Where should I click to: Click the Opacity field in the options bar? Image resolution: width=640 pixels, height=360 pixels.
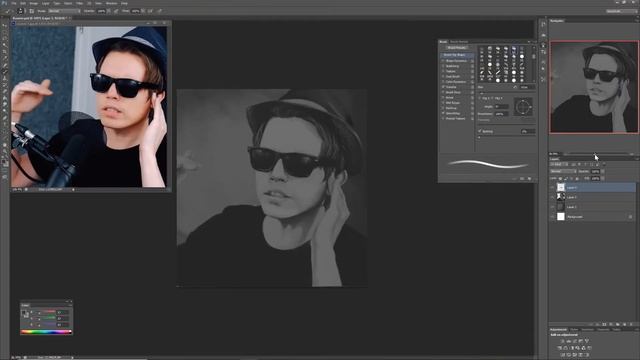click(102, 11)
